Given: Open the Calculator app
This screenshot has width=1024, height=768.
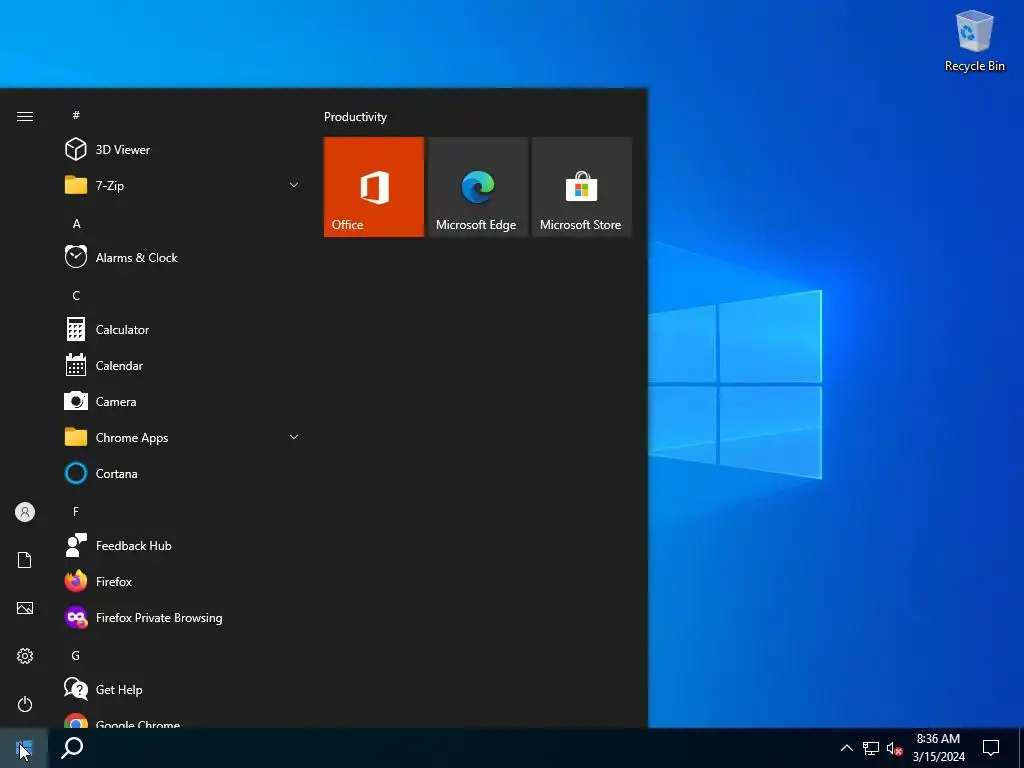Looking at the screenshot, I should (x=183, y=330).
